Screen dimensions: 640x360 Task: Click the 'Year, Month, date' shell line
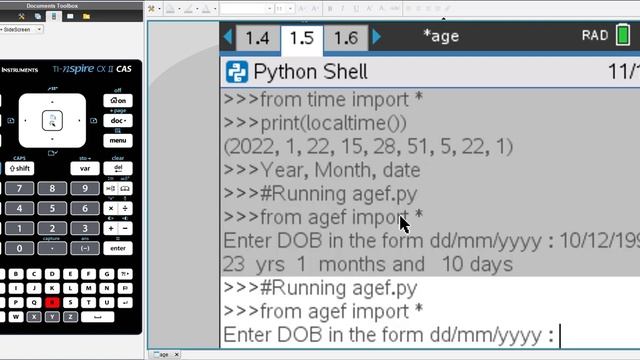[322, 170]
